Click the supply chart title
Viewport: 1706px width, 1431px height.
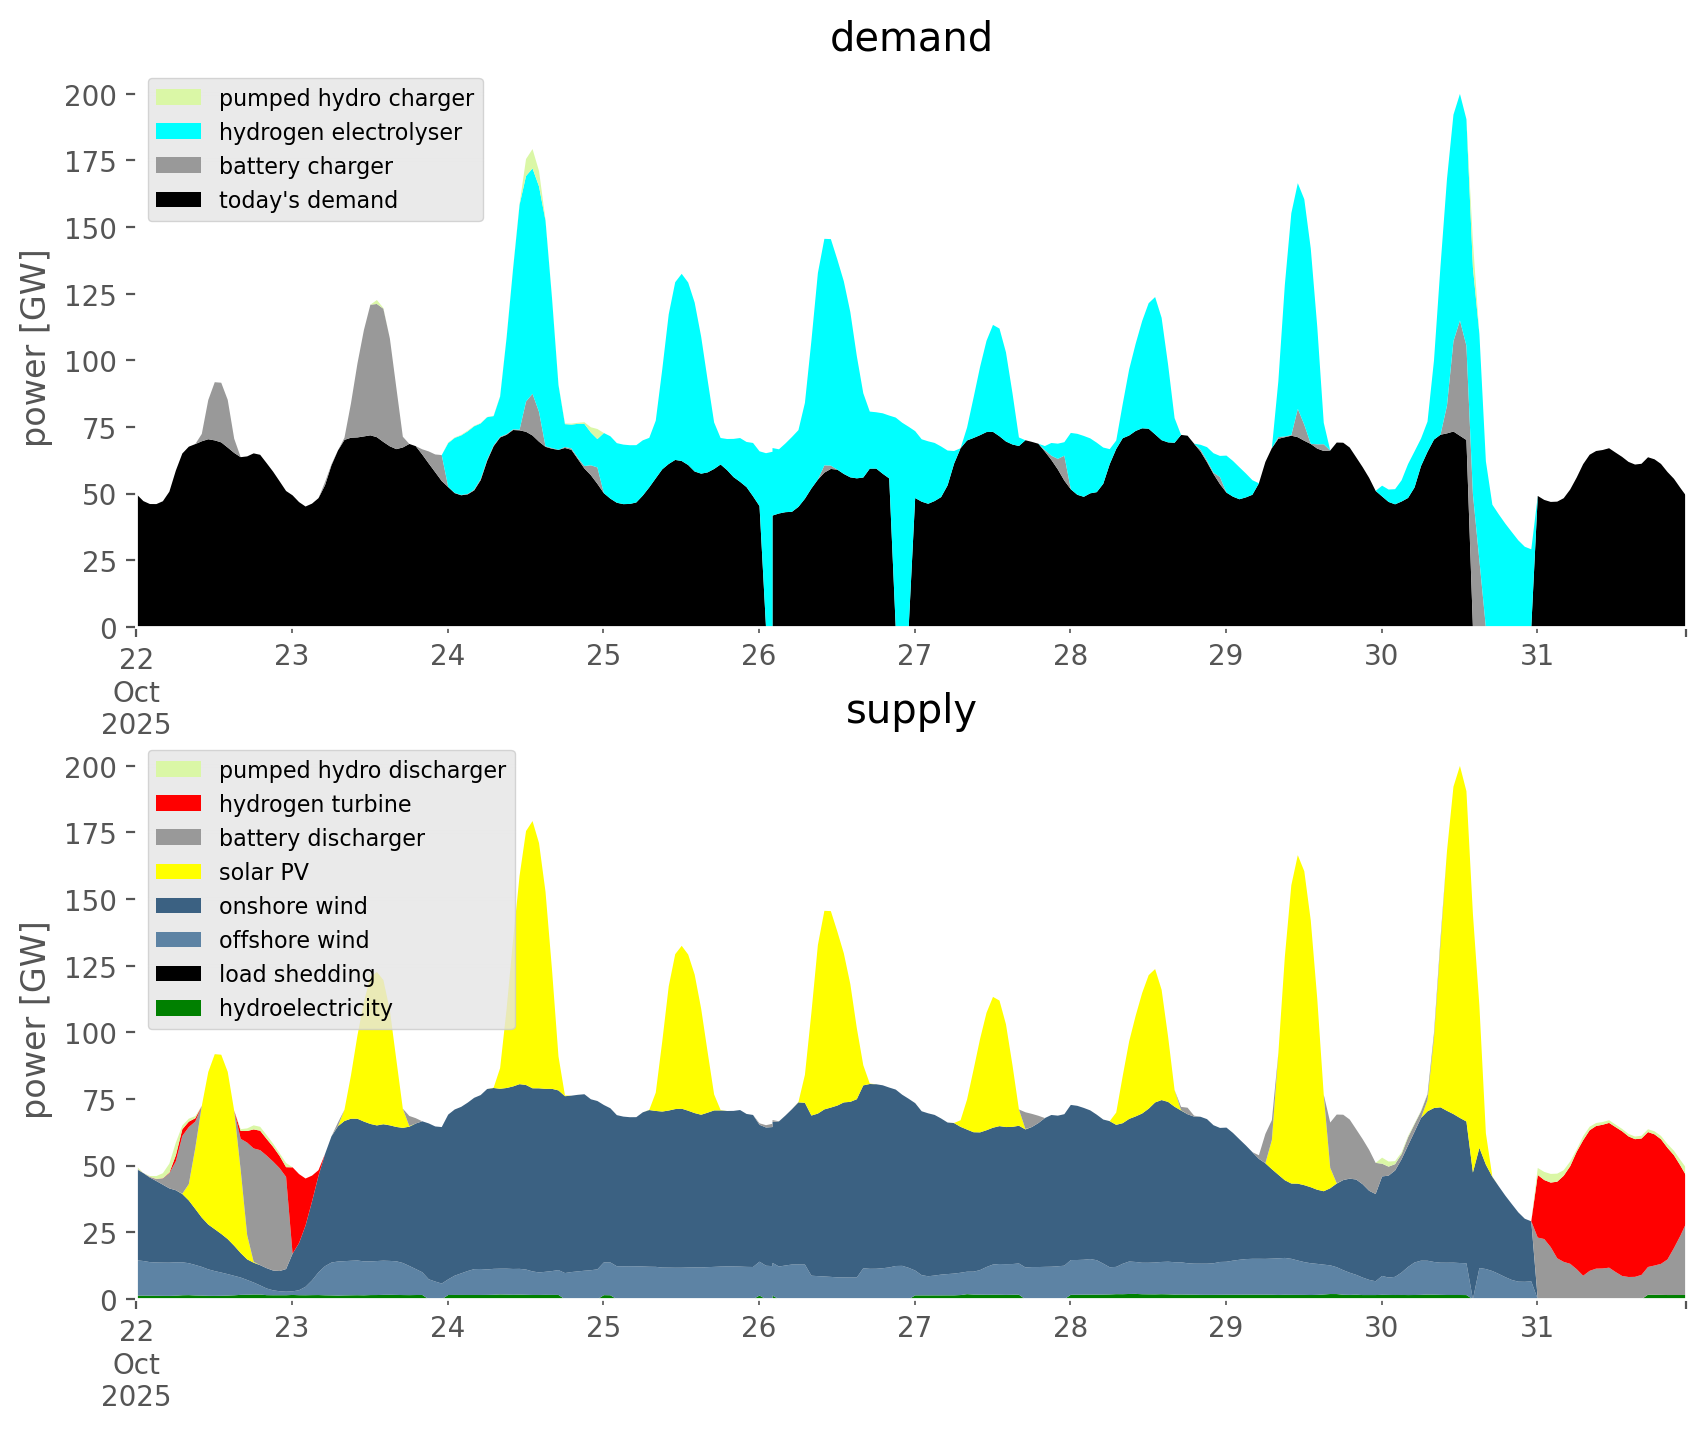tap(910, 710)
